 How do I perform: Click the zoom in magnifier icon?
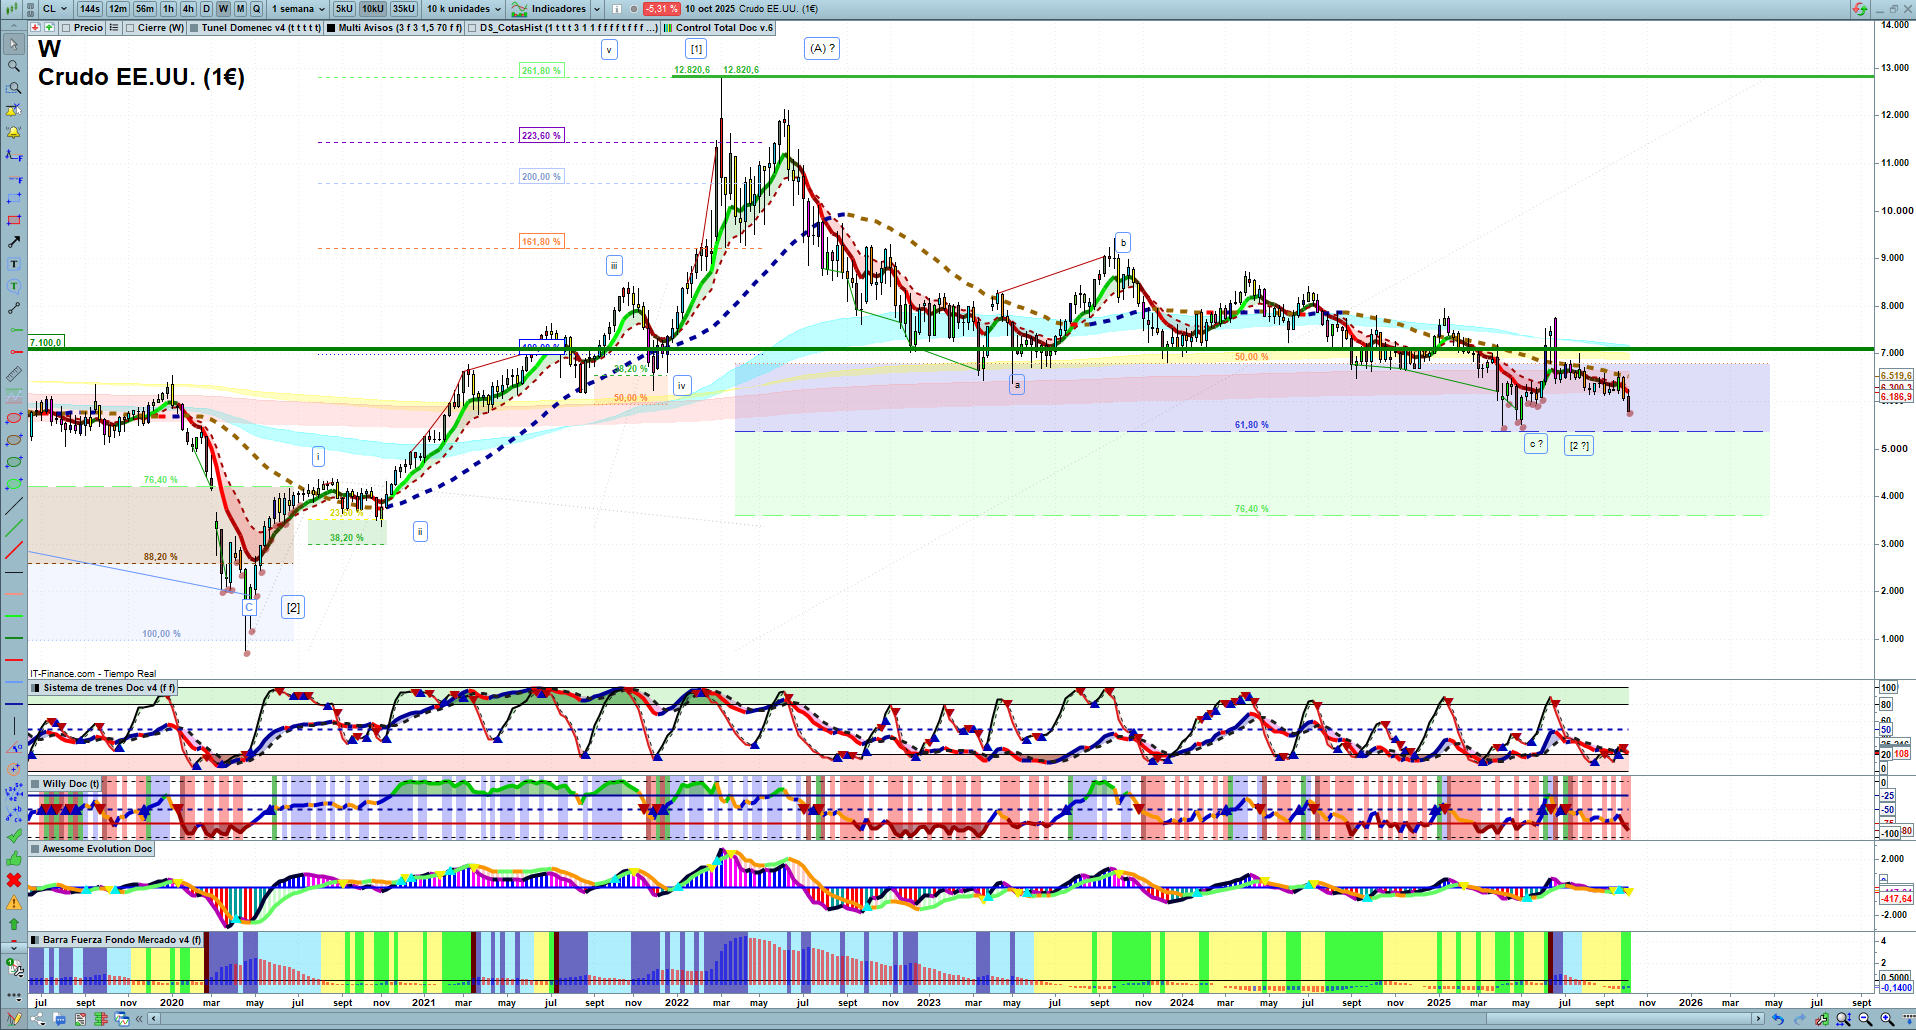coord(1887,1019)
